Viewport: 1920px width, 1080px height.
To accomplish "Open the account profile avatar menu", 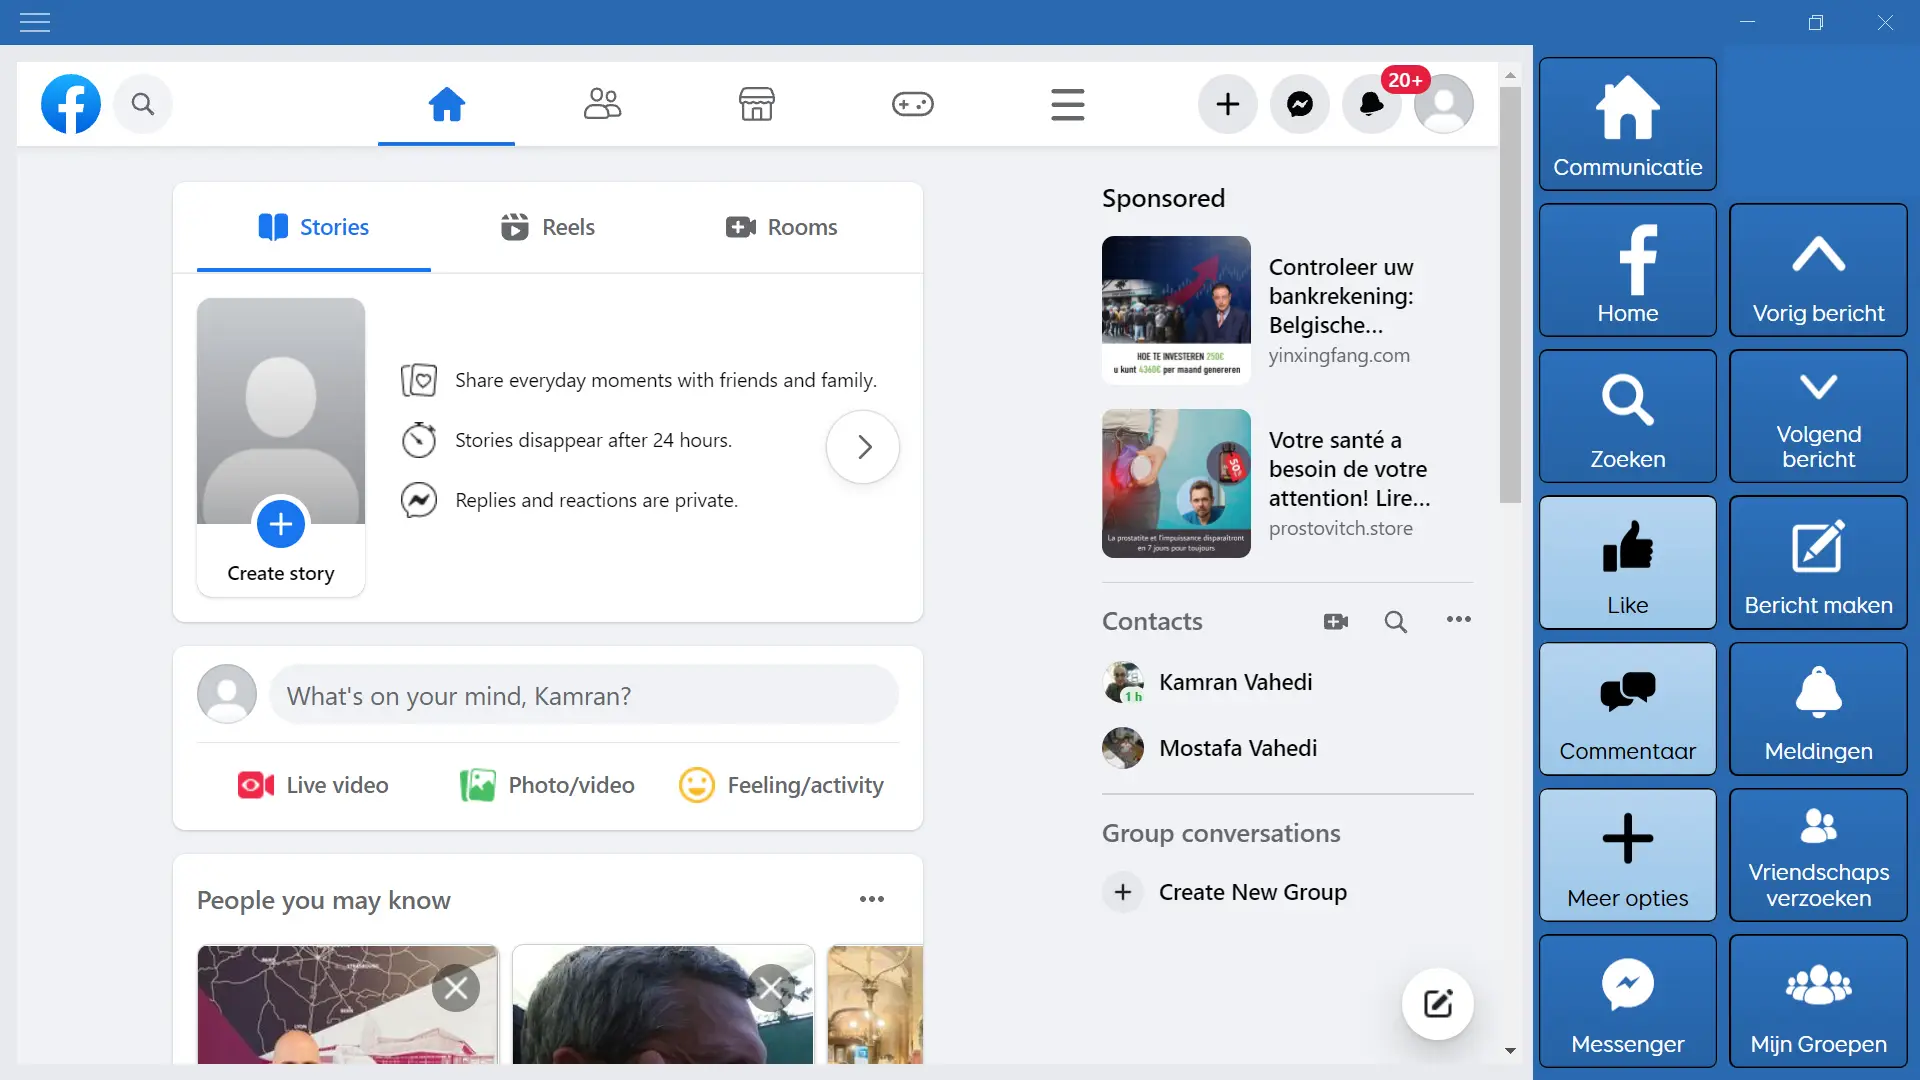I will pyautogui.click(x=1444, y=104).
